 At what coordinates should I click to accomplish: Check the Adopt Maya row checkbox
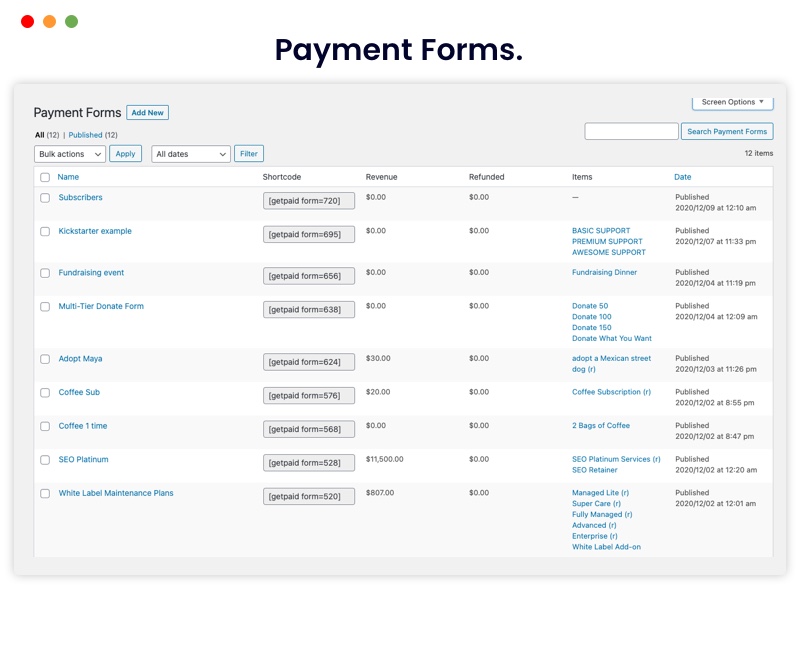click(45, 360)
